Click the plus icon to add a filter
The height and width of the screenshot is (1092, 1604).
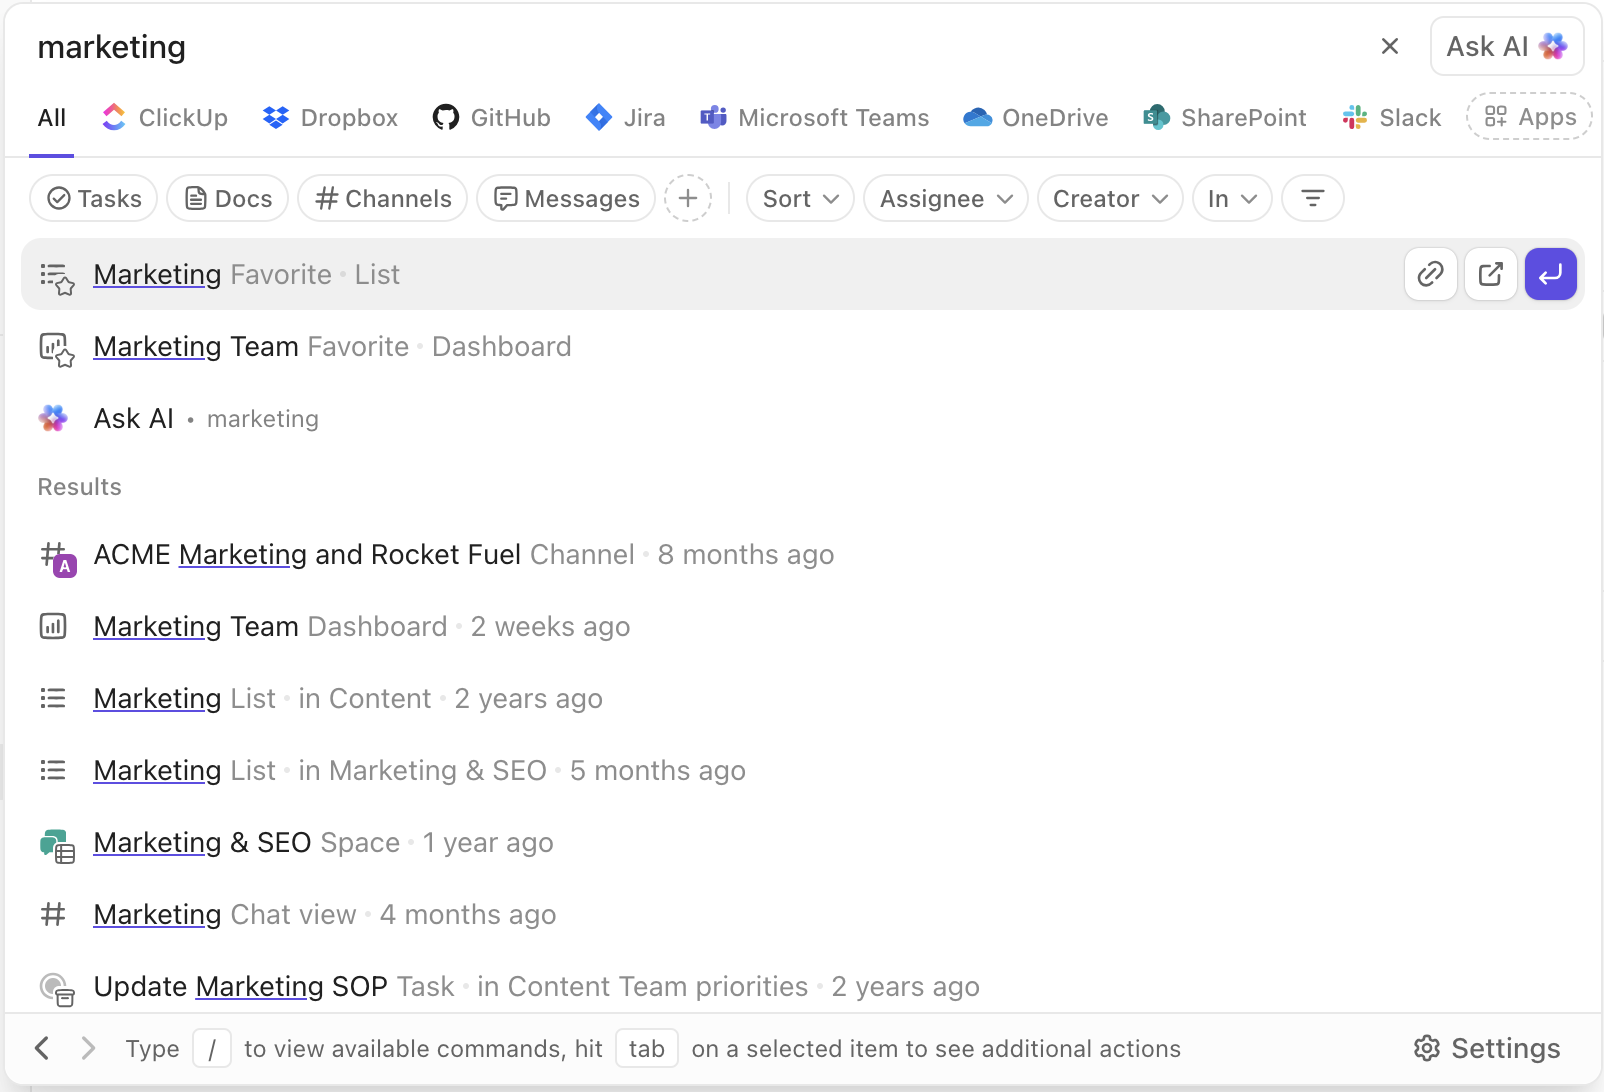[688, 198]
